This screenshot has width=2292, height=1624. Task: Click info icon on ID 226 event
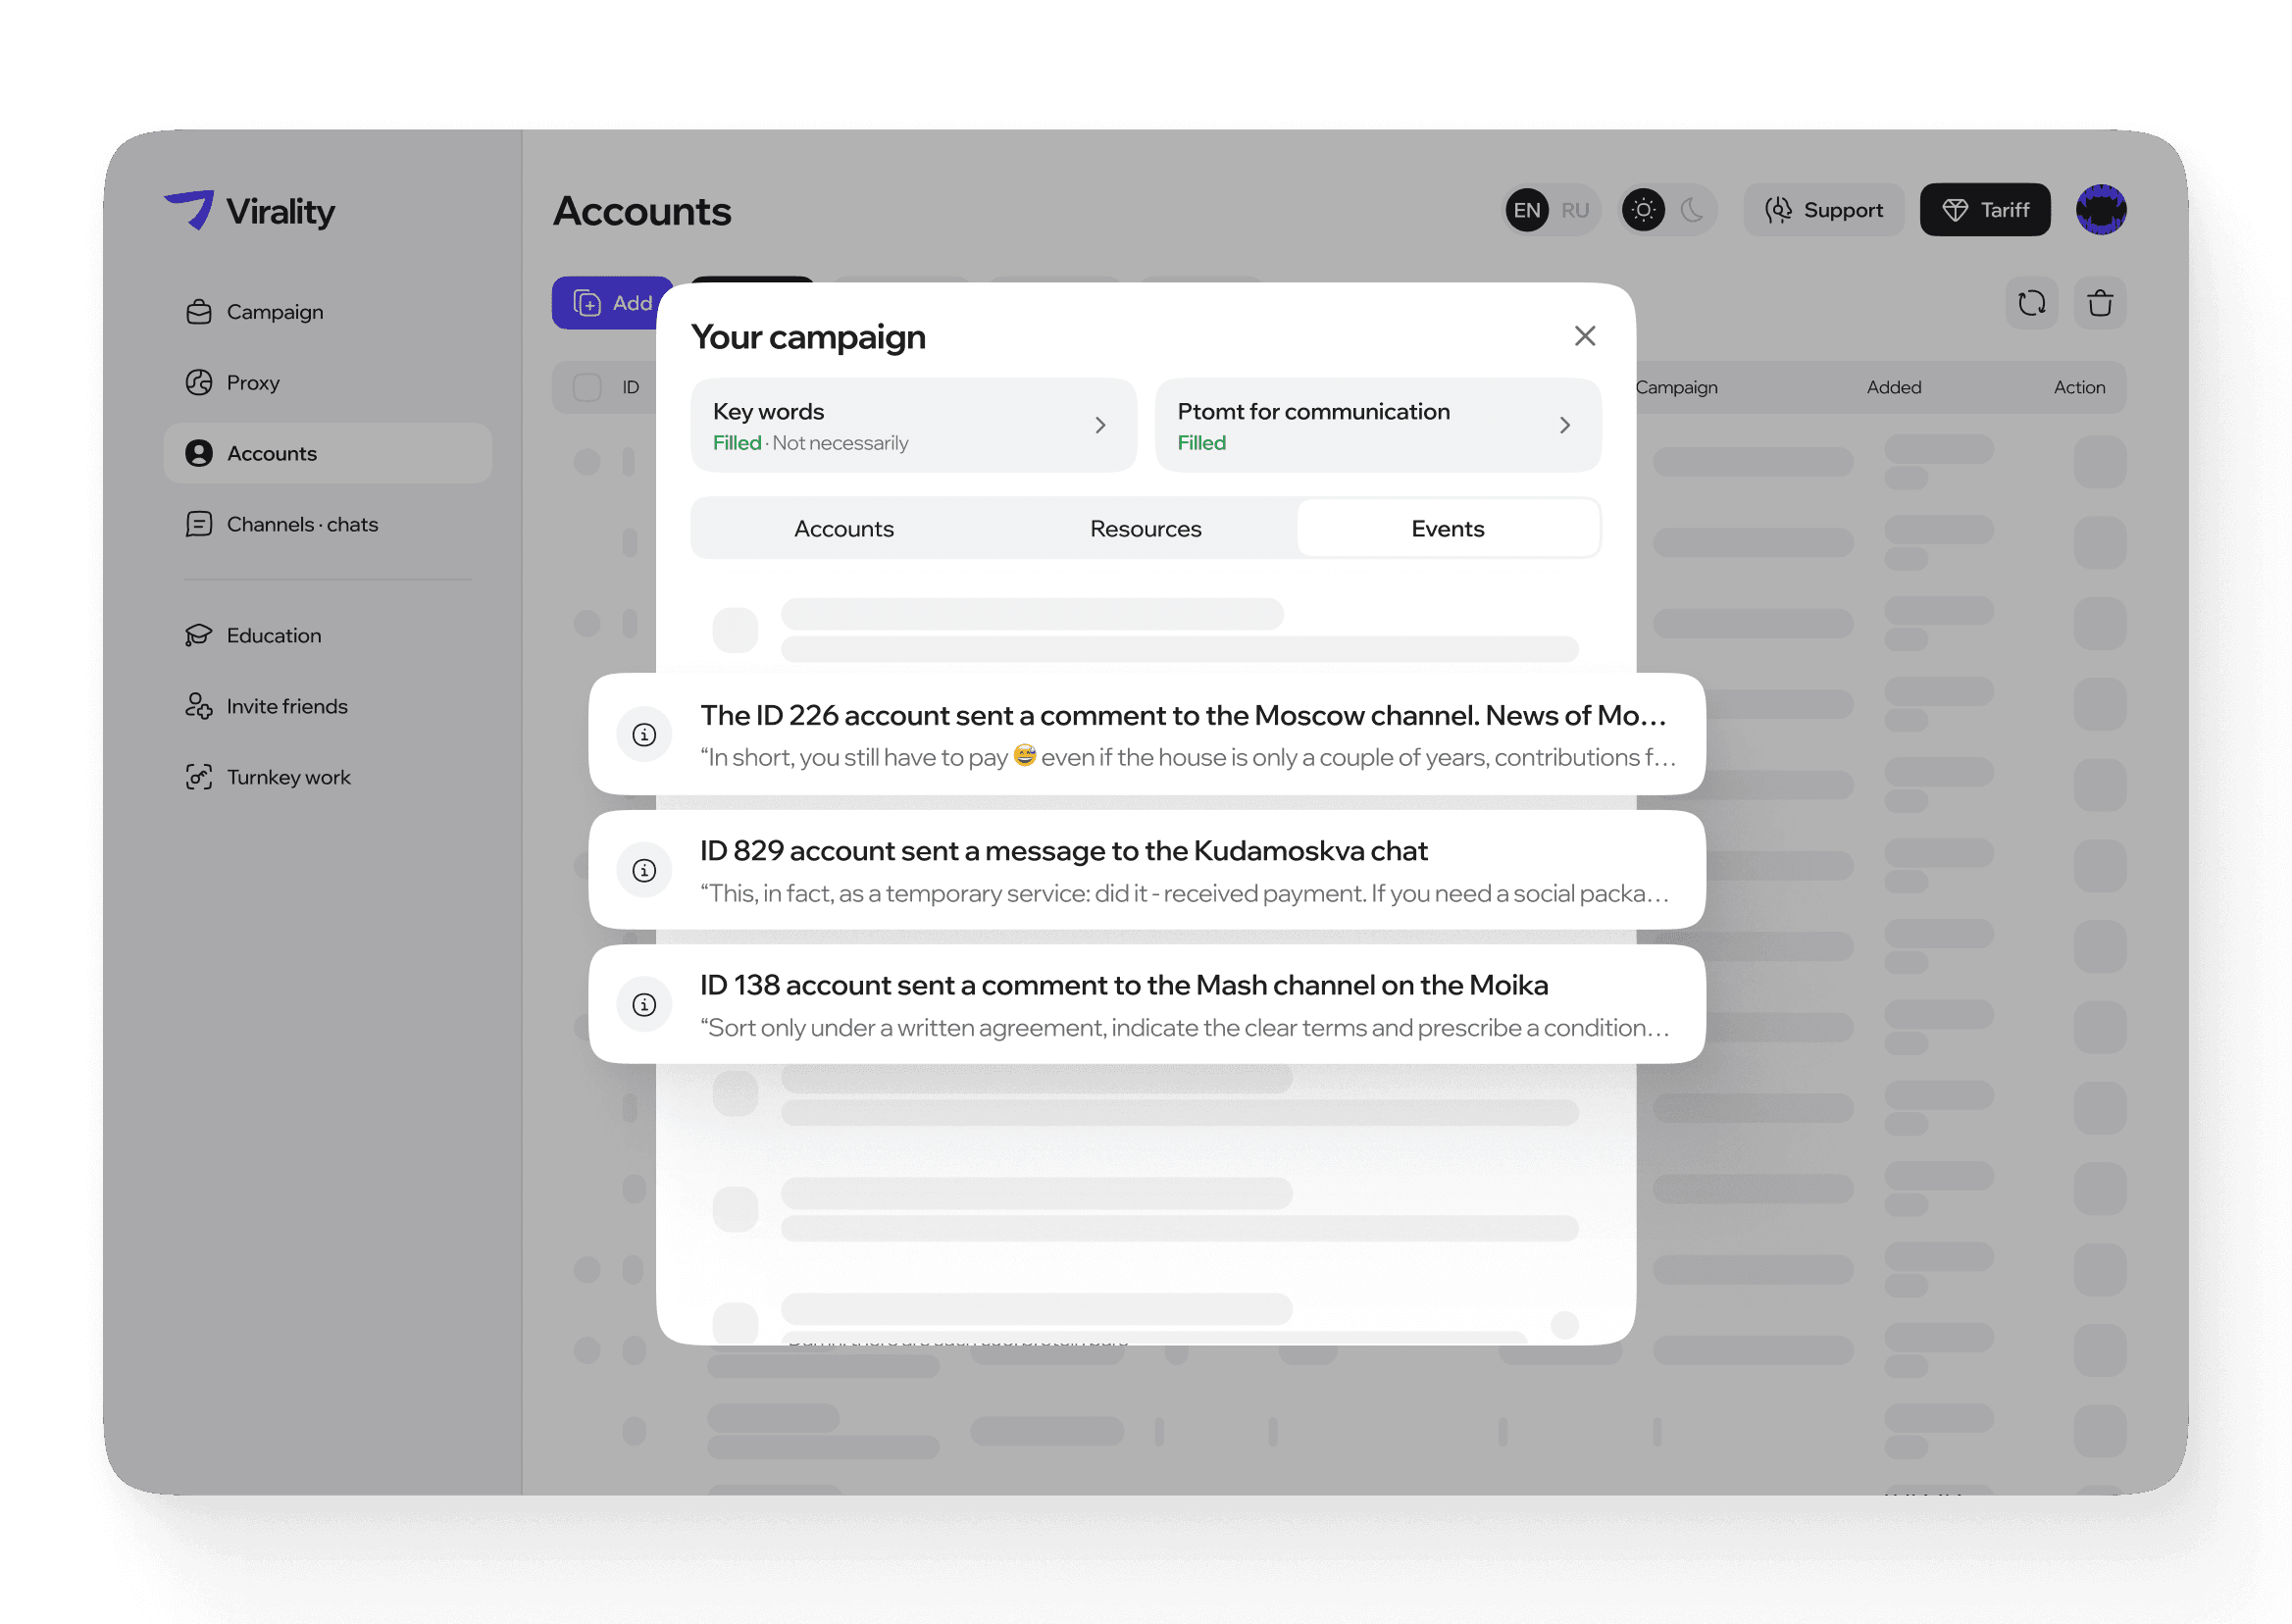[644, 735]
